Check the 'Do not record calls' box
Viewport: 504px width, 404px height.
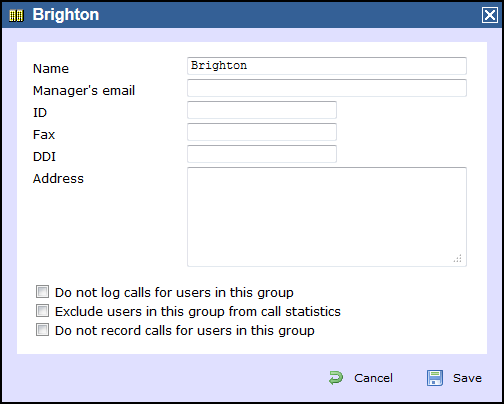[42, 330]
